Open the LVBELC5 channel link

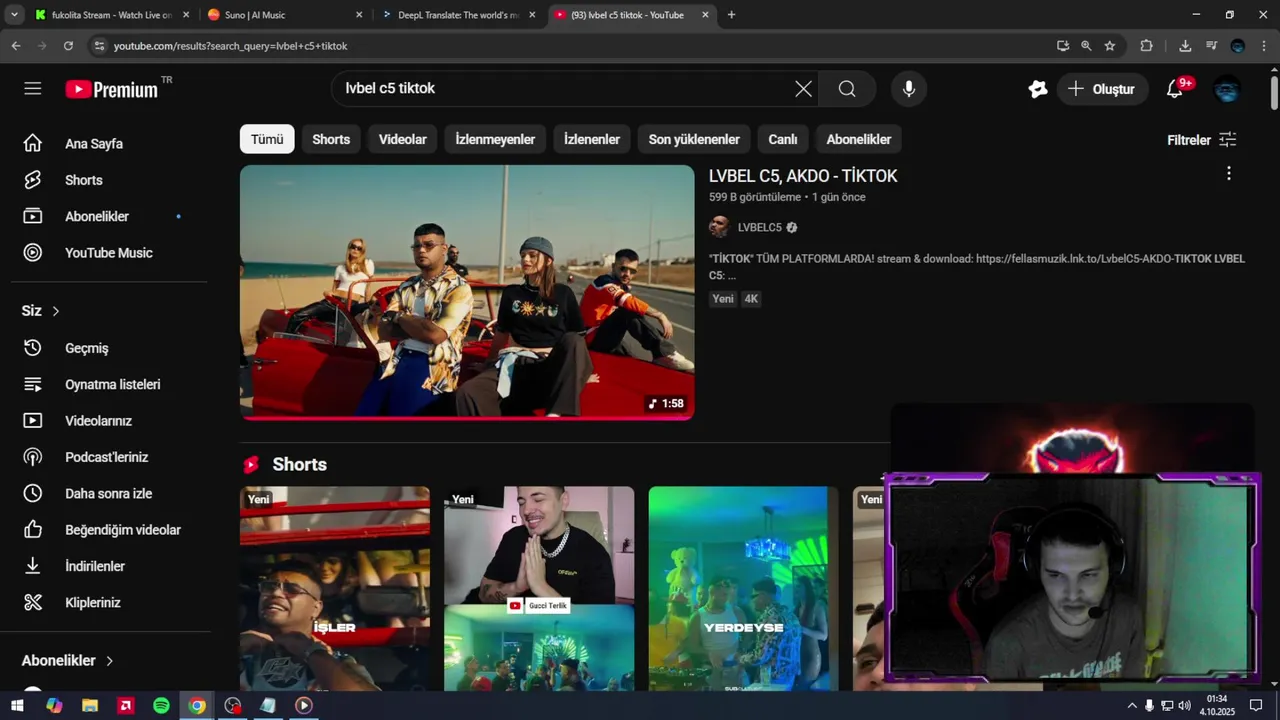(x=760, y=227)
